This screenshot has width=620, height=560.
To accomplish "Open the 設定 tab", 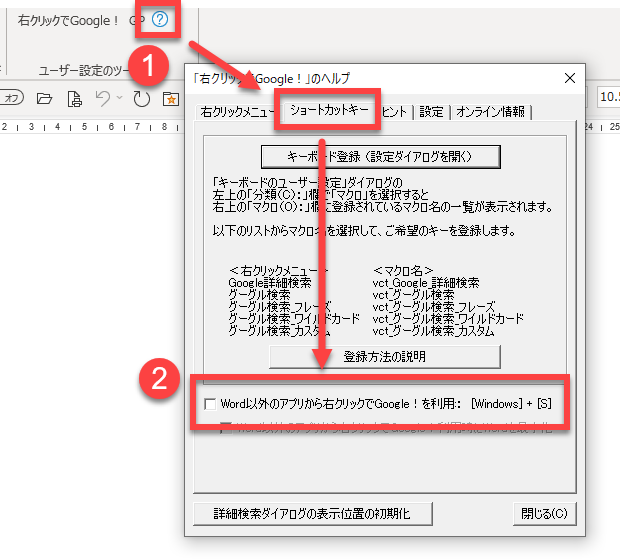I will point(431,112).
